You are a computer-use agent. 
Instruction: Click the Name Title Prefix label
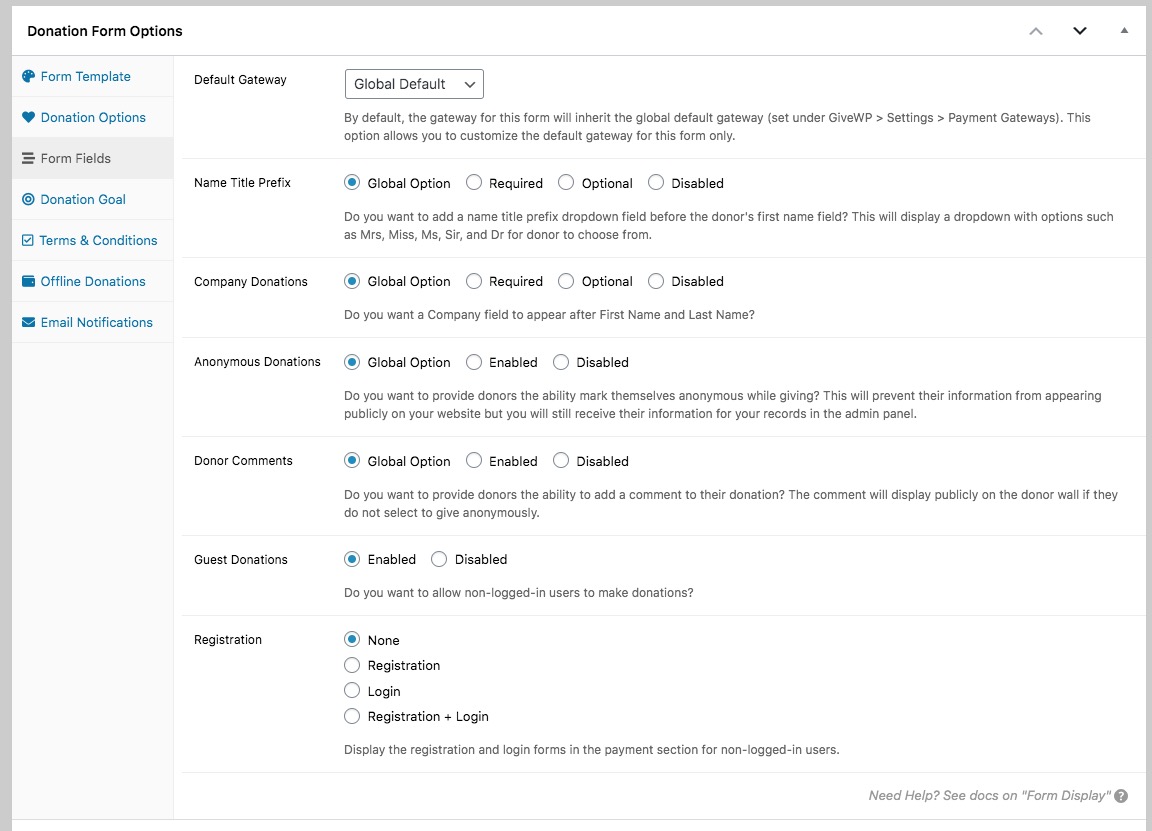tap(242, 182)
